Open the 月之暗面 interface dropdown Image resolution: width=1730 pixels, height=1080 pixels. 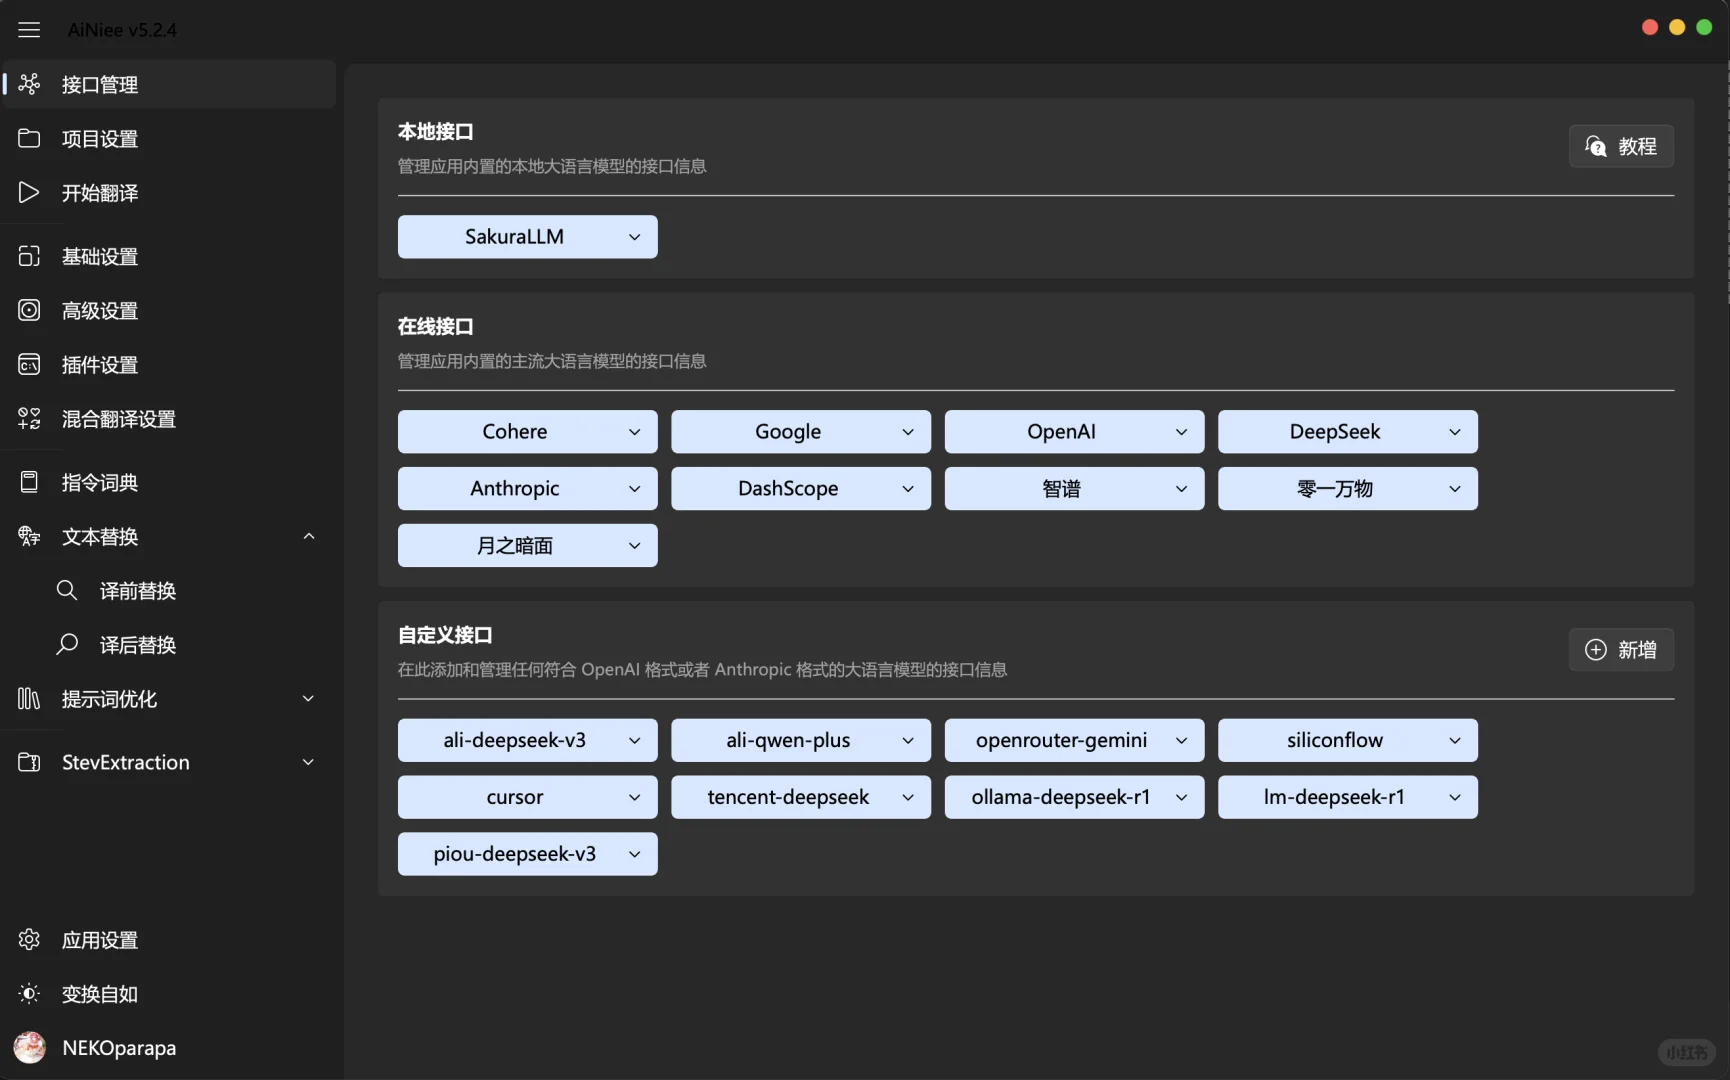tap(527, 546)
